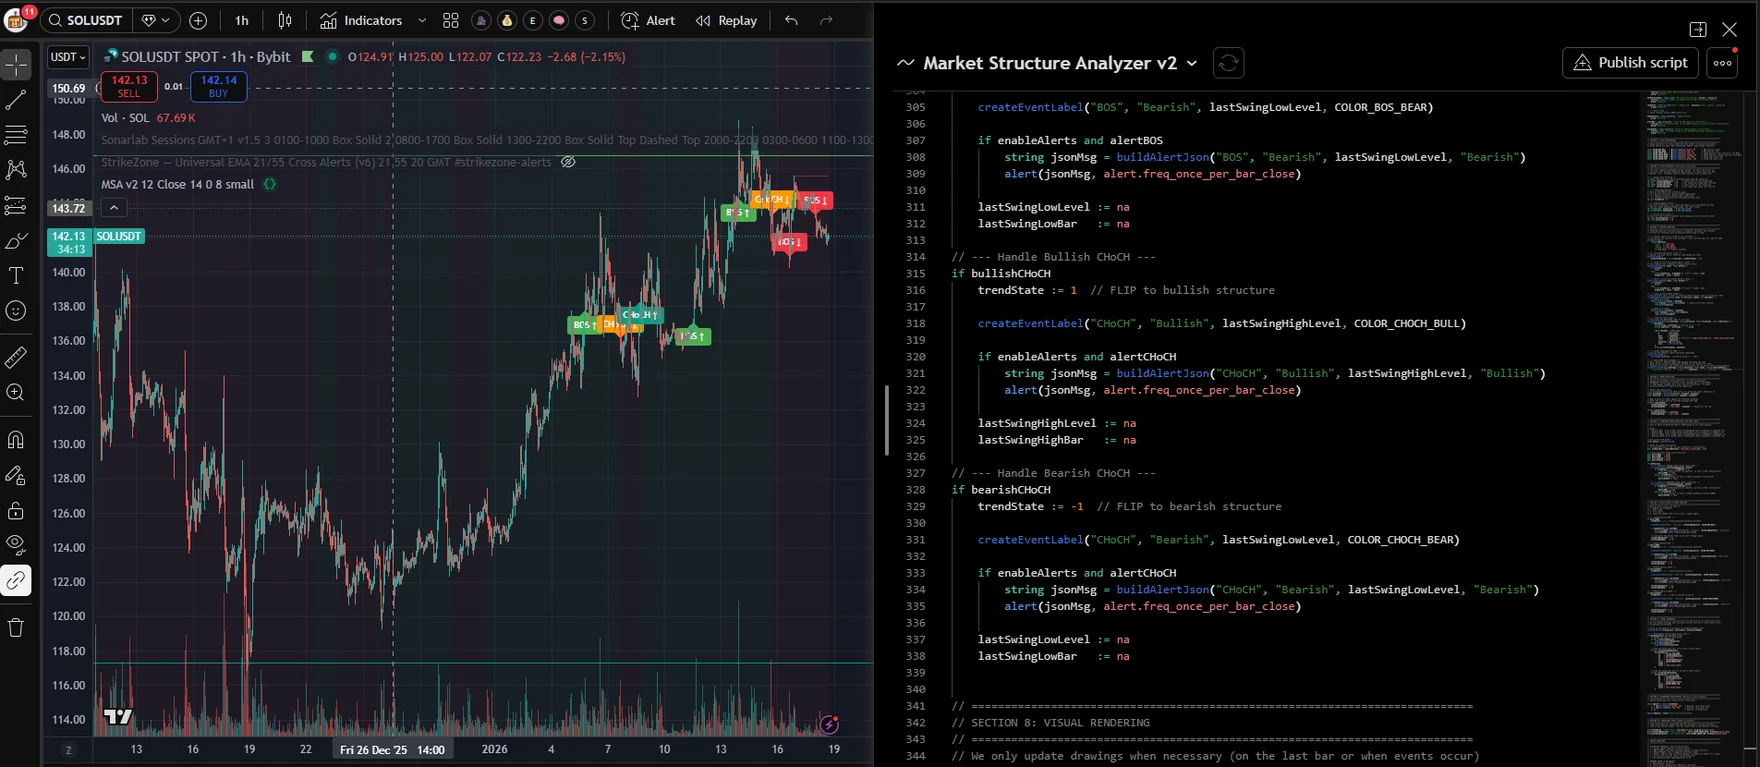Open the diamond plan dropdown beside the symbol

coord(155,20)
